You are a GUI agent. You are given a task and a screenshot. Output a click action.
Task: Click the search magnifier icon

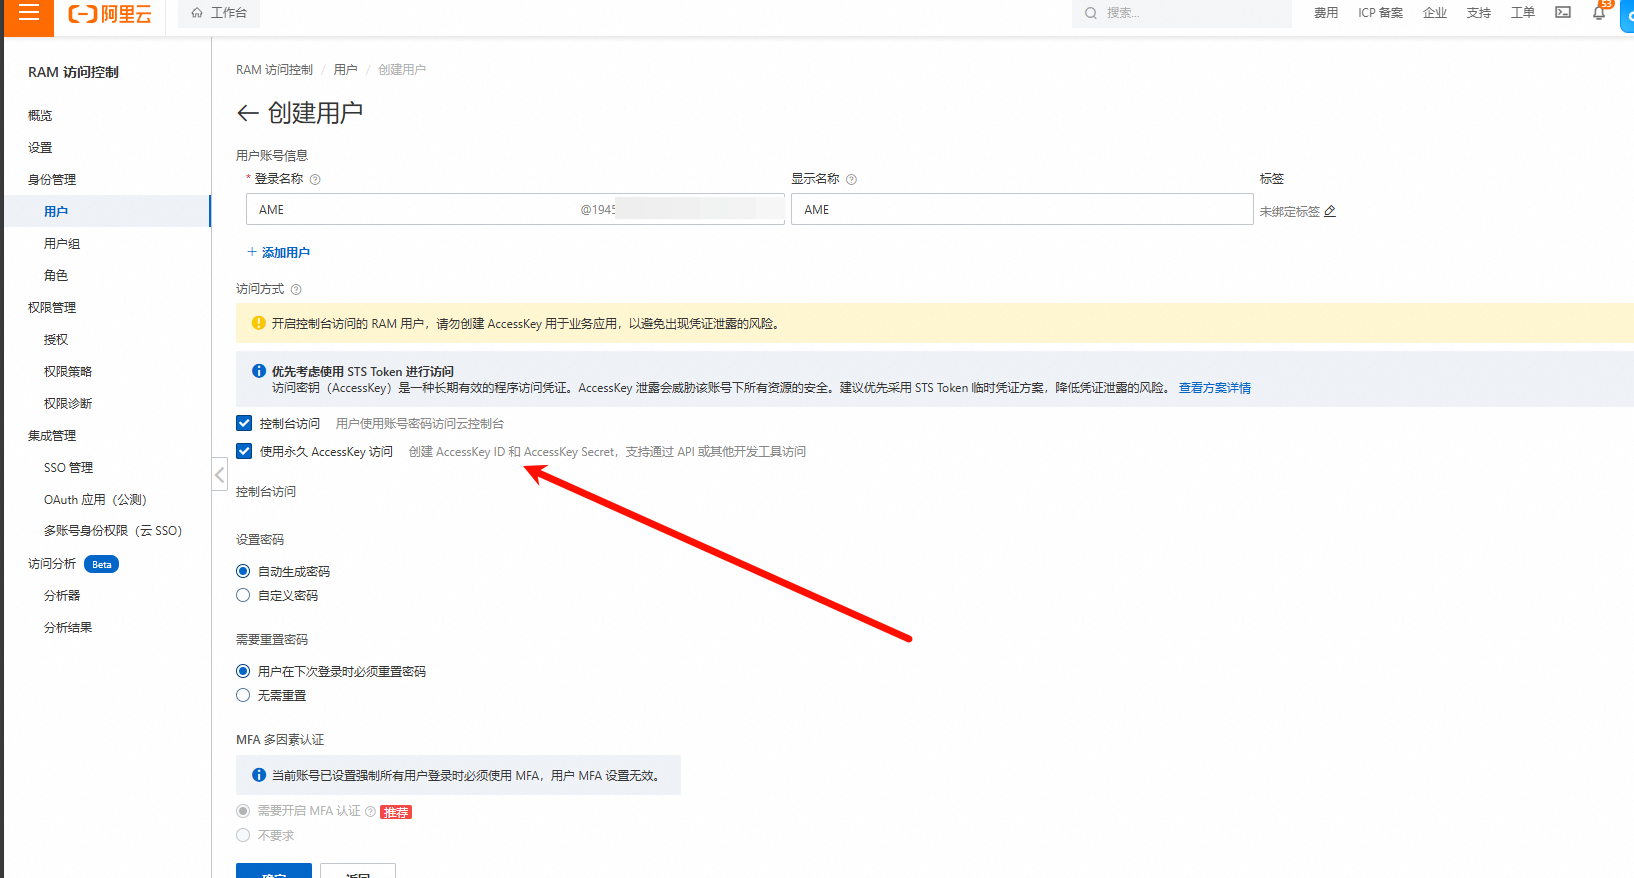1091,13
